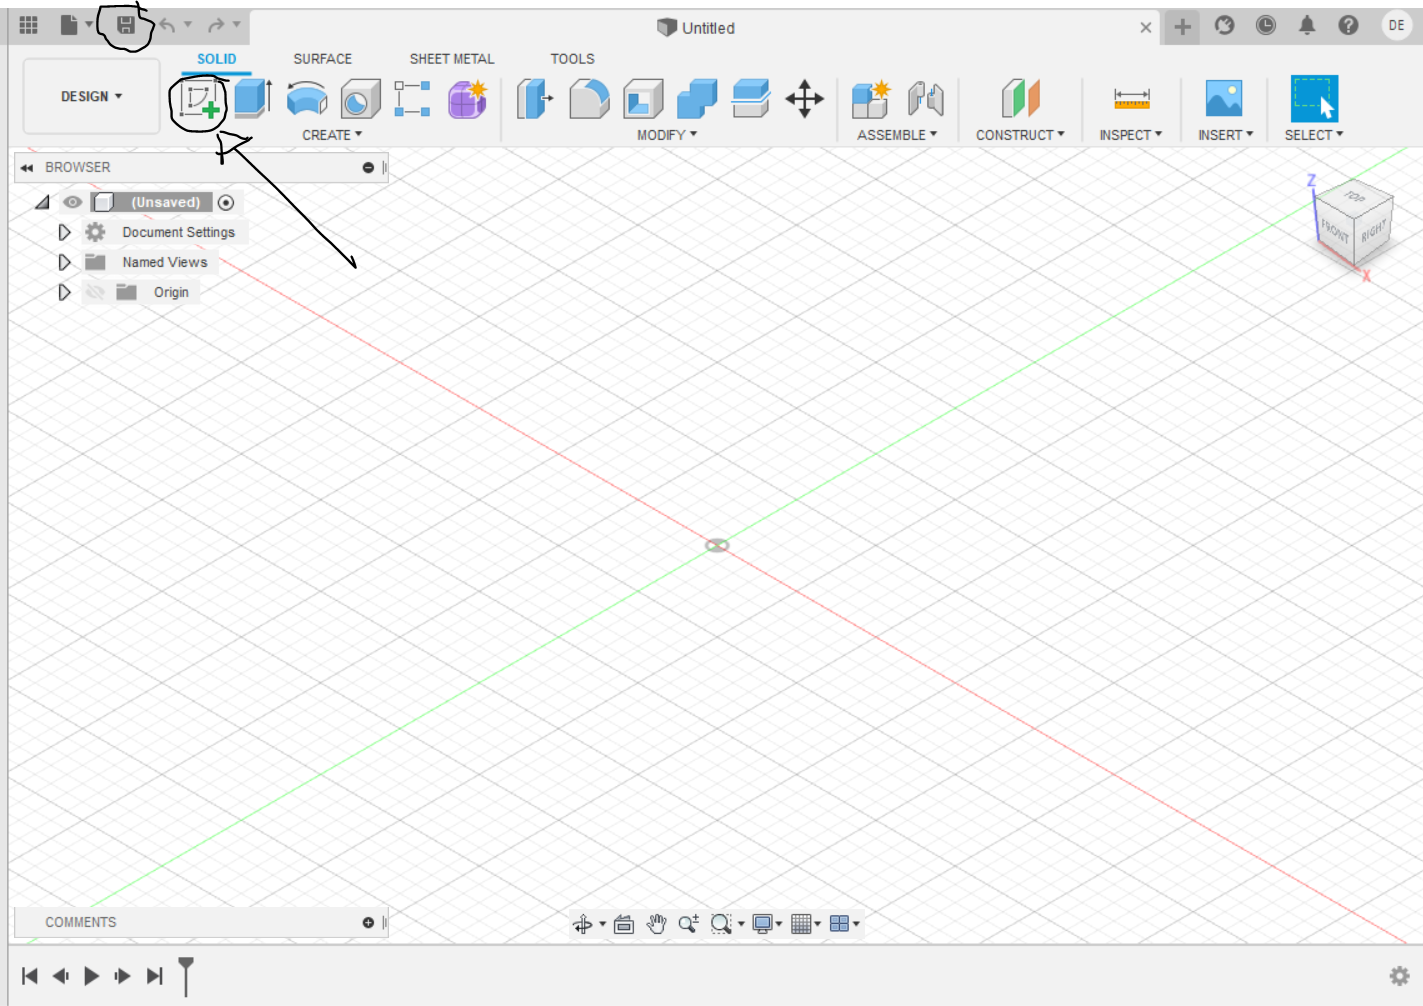Activate the Unsaved component radio button
Image resolution: width=1423 pixels, height=1006 pixels.
tap(226, 203)
